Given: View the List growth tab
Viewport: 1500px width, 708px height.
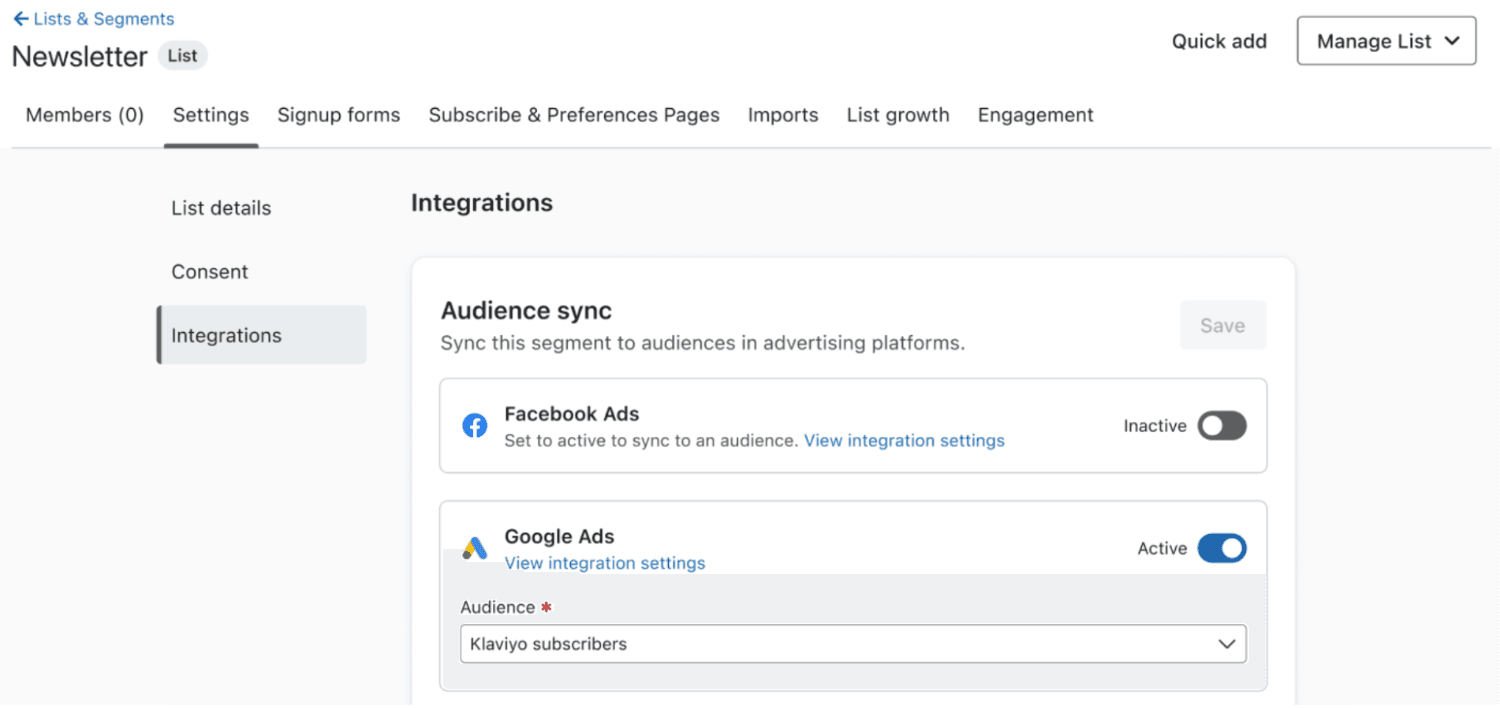Looking at the screenshot, I should [x=898, y=115].
